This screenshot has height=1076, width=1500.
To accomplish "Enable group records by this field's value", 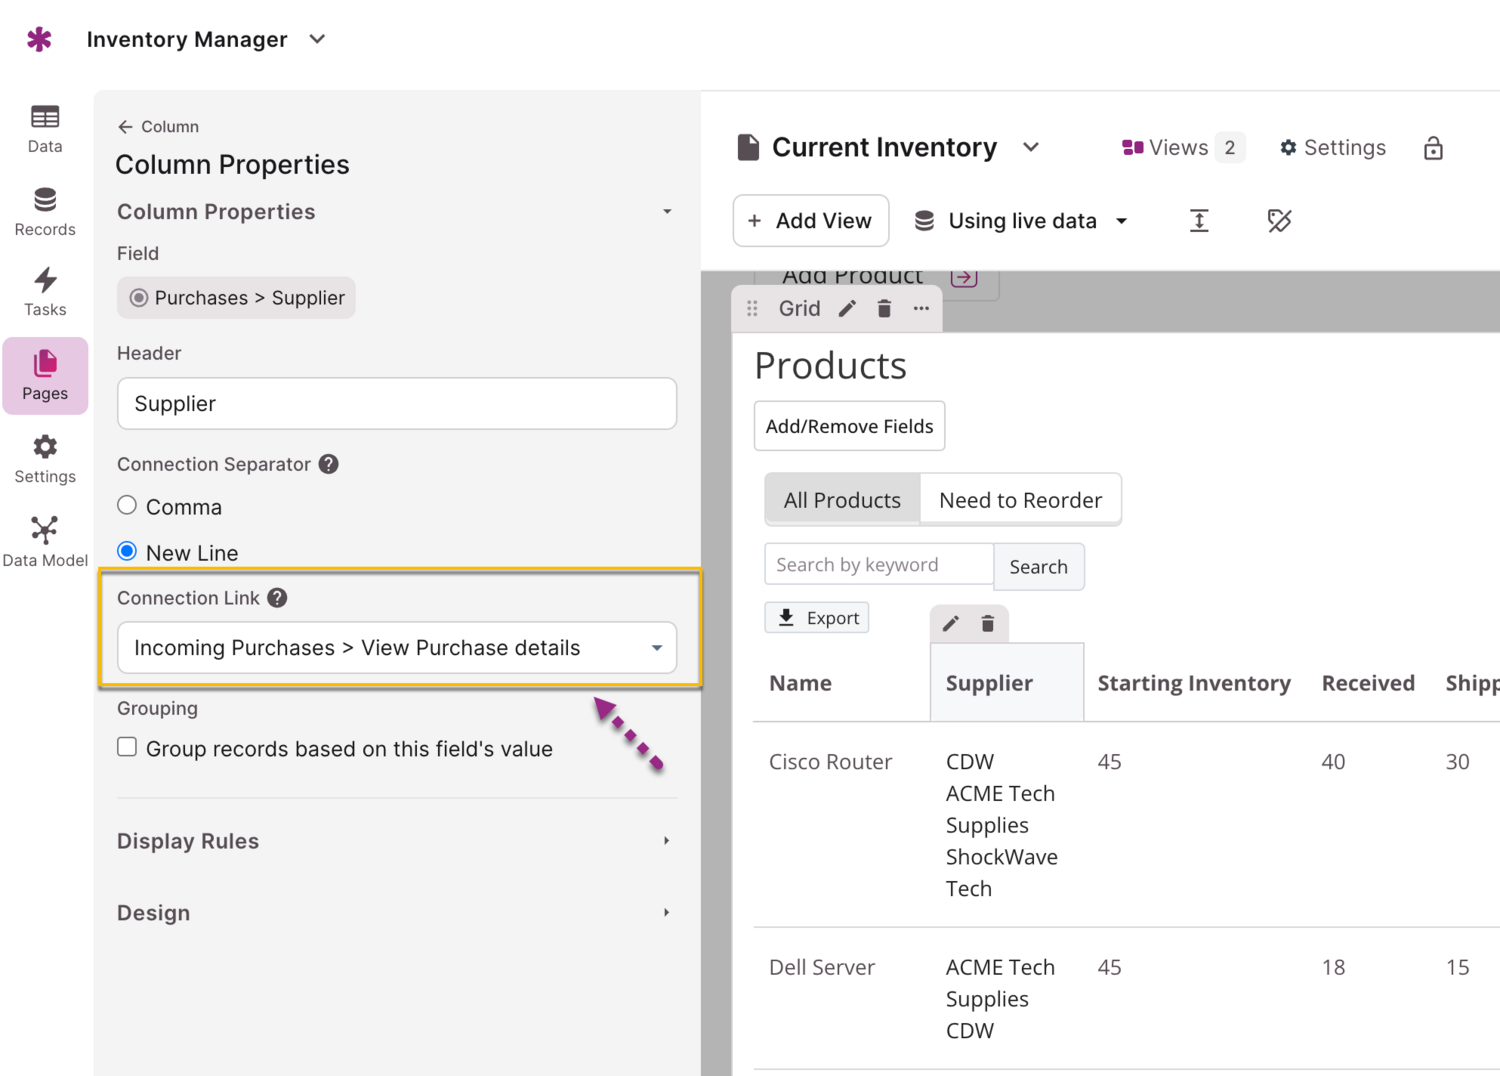I will pos(127,748).
